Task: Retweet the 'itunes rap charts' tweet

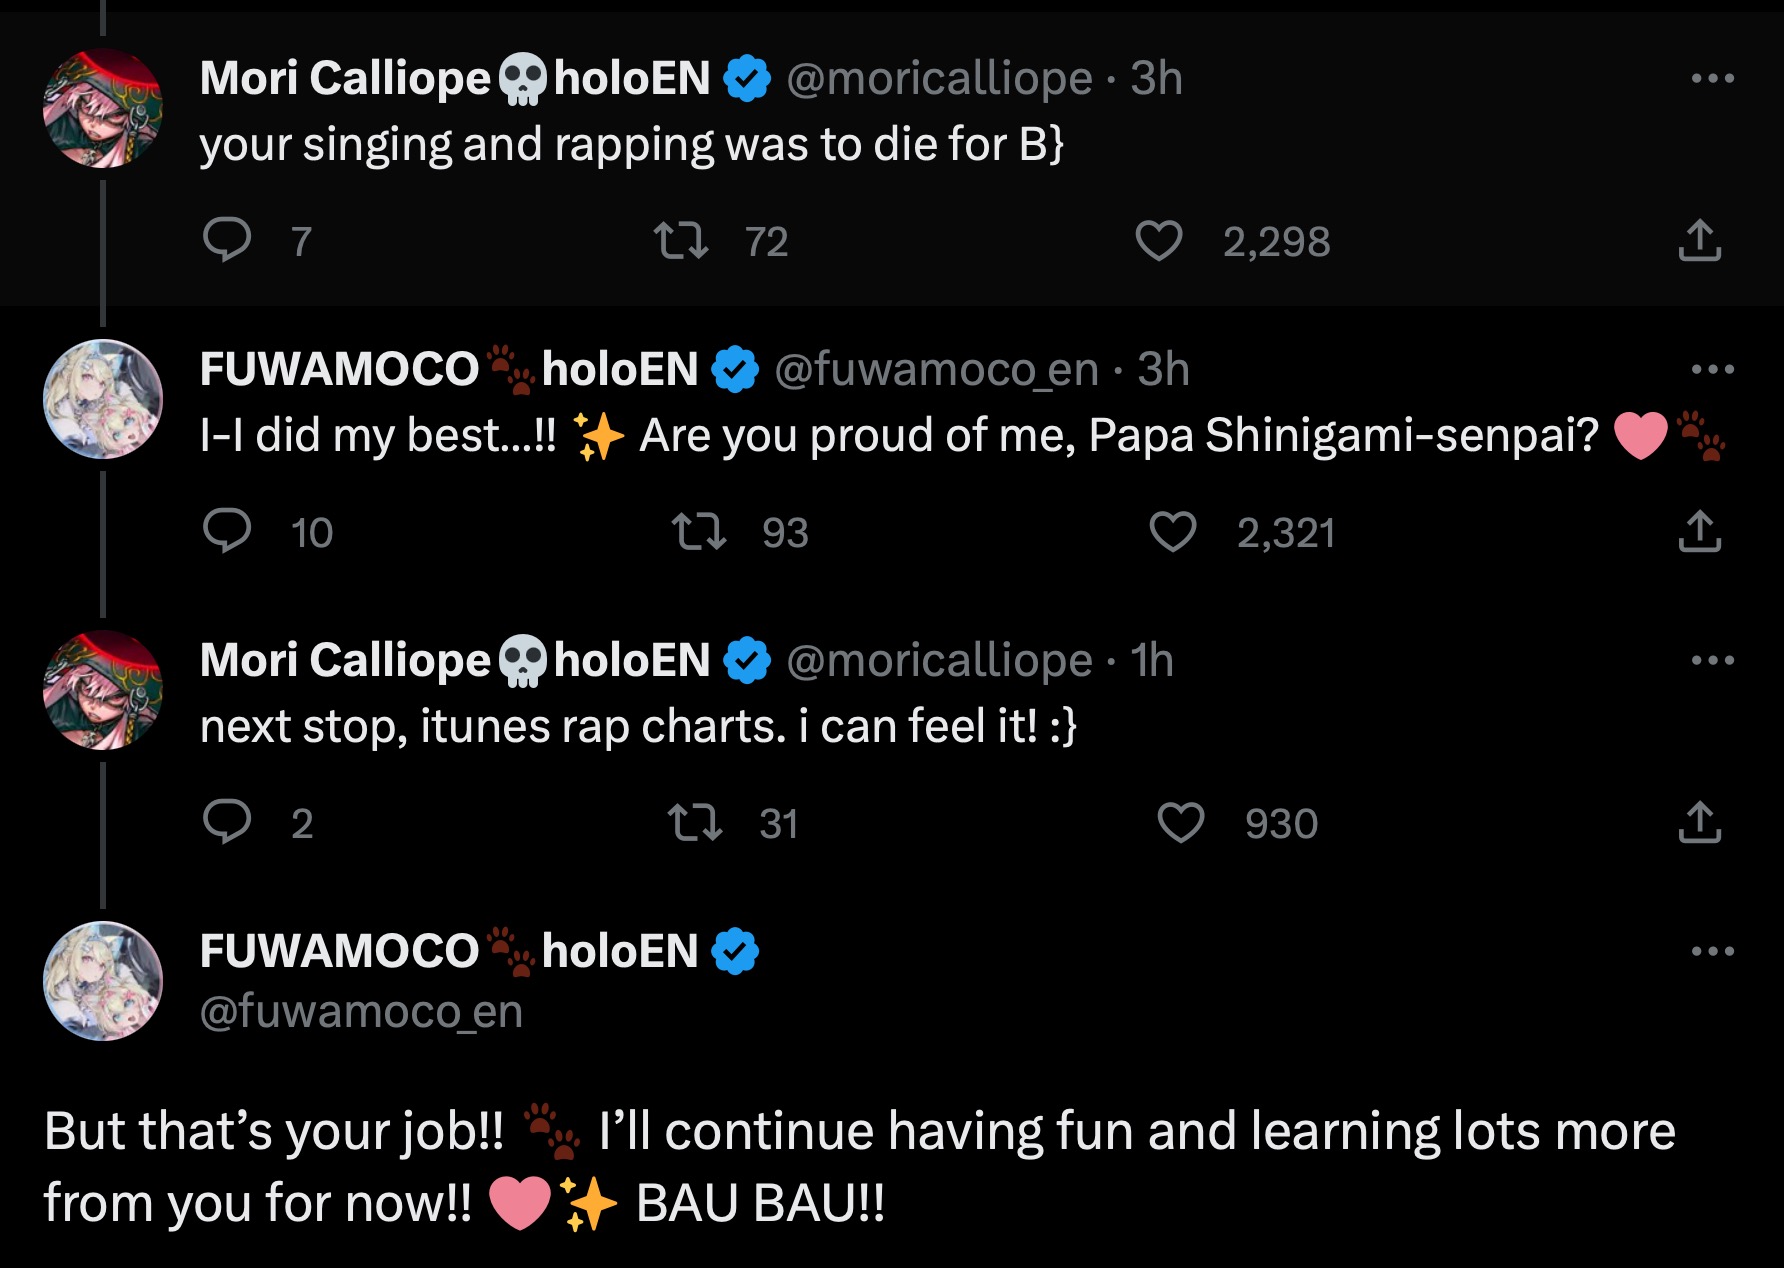Action: pyautogui.click(x=695, y=822)
